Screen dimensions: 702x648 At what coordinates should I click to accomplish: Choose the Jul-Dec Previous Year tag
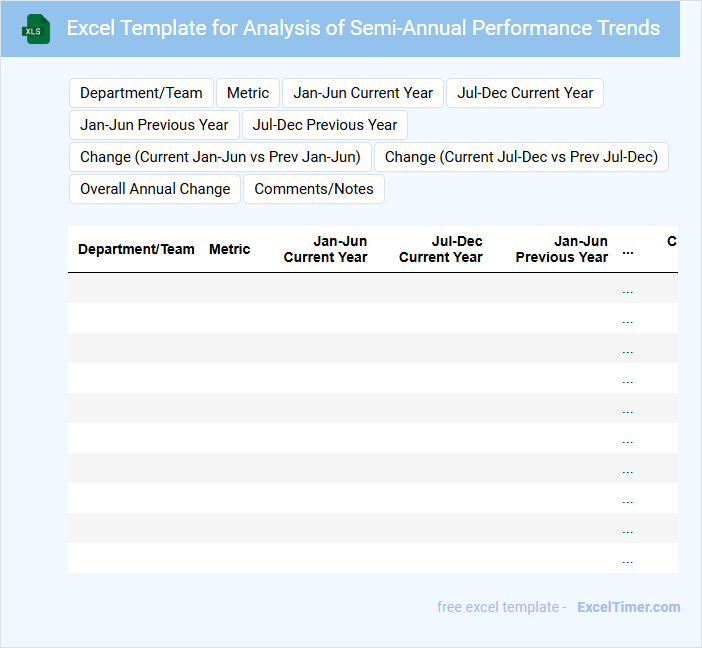[325, 125]
